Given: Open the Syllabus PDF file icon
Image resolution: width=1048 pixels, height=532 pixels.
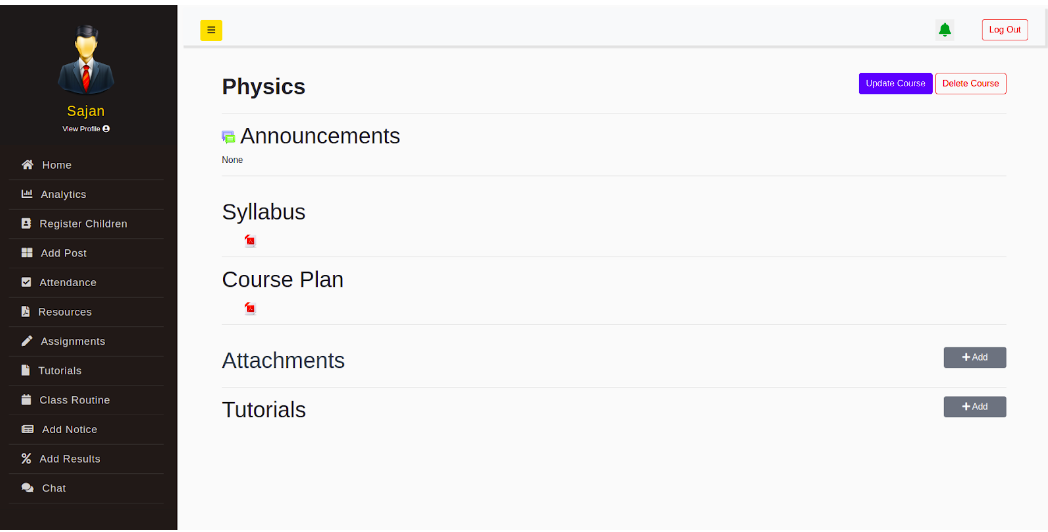Looking at the screenshot, I should point(250,241).
